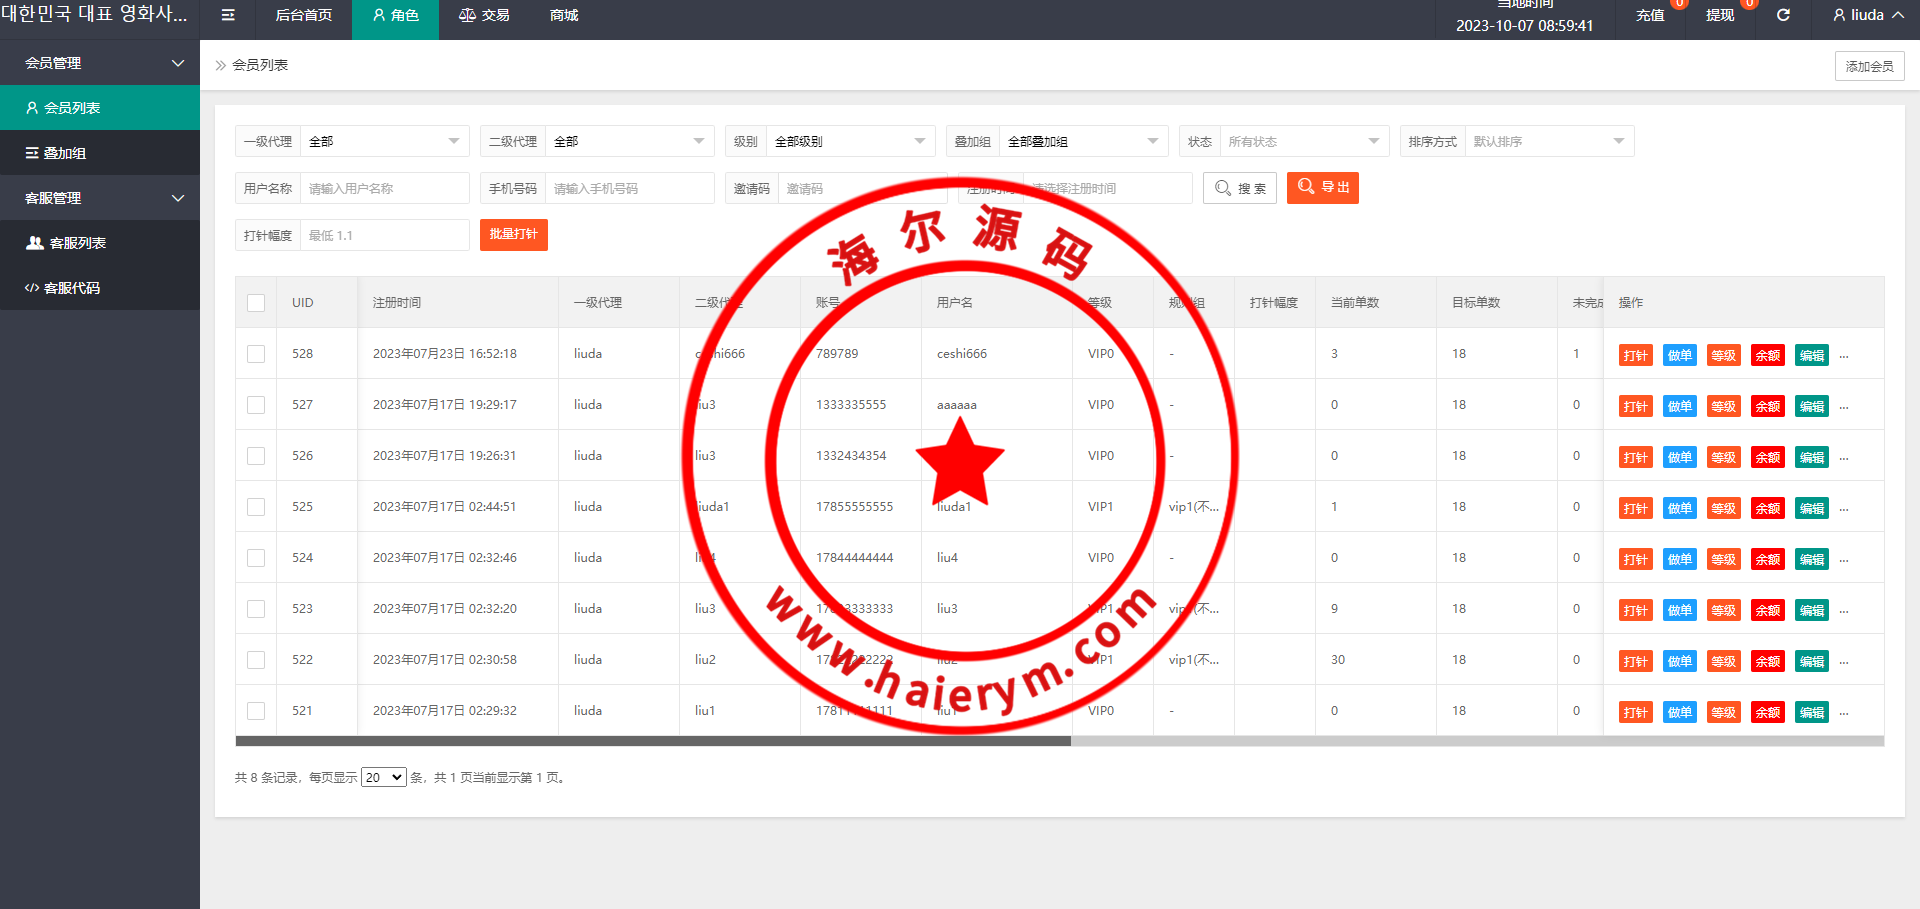Screen dimensions: 1920x909
Task: Switch to the 交易 top tab
Action: 484,15
